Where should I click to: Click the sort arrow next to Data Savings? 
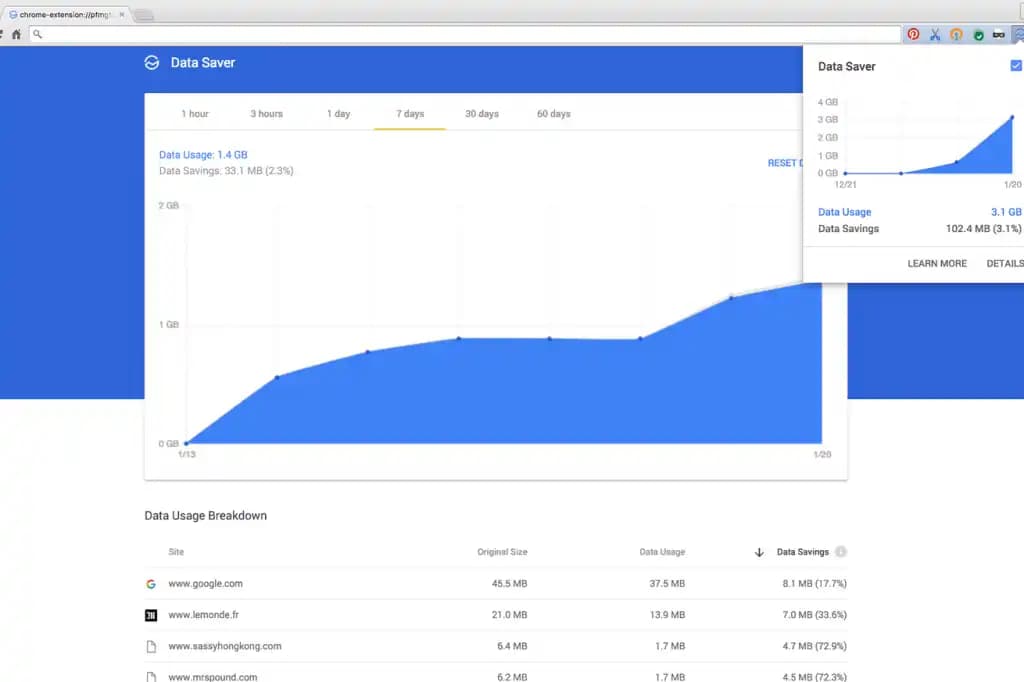759,552
